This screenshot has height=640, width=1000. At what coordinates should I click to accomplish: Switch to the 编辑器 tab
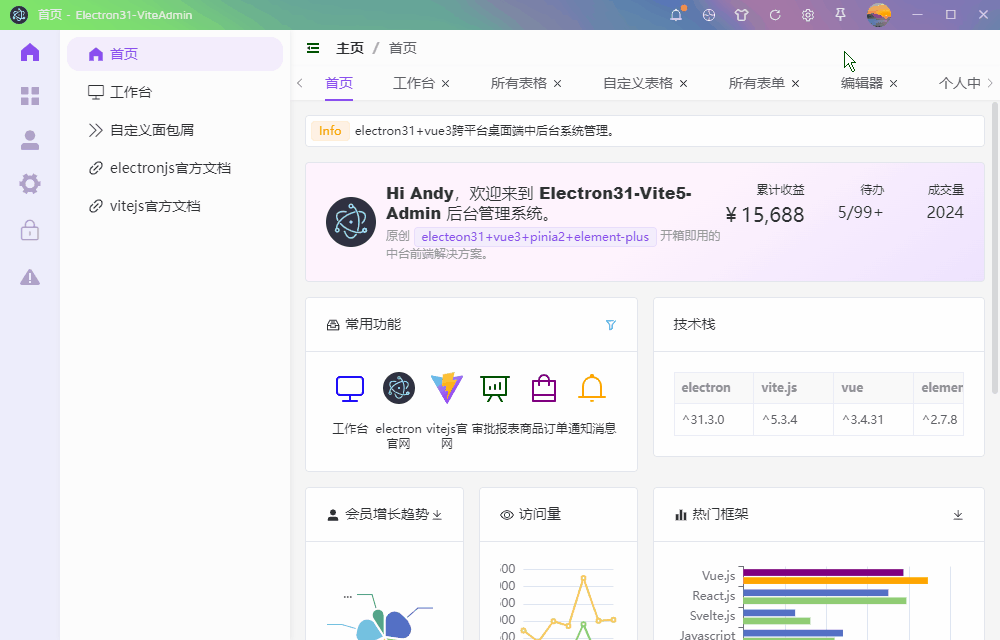862,83
